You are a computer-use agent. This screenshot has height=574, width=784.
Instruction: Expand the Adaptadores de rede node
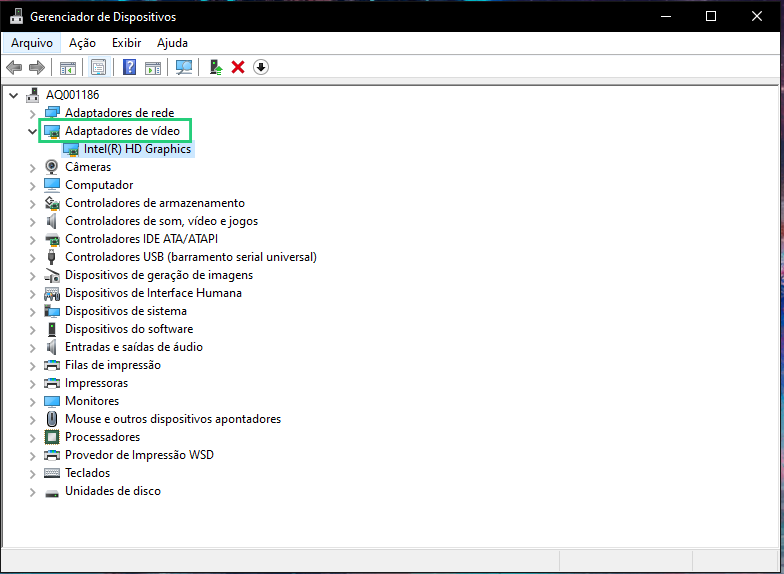click(32, 114)
